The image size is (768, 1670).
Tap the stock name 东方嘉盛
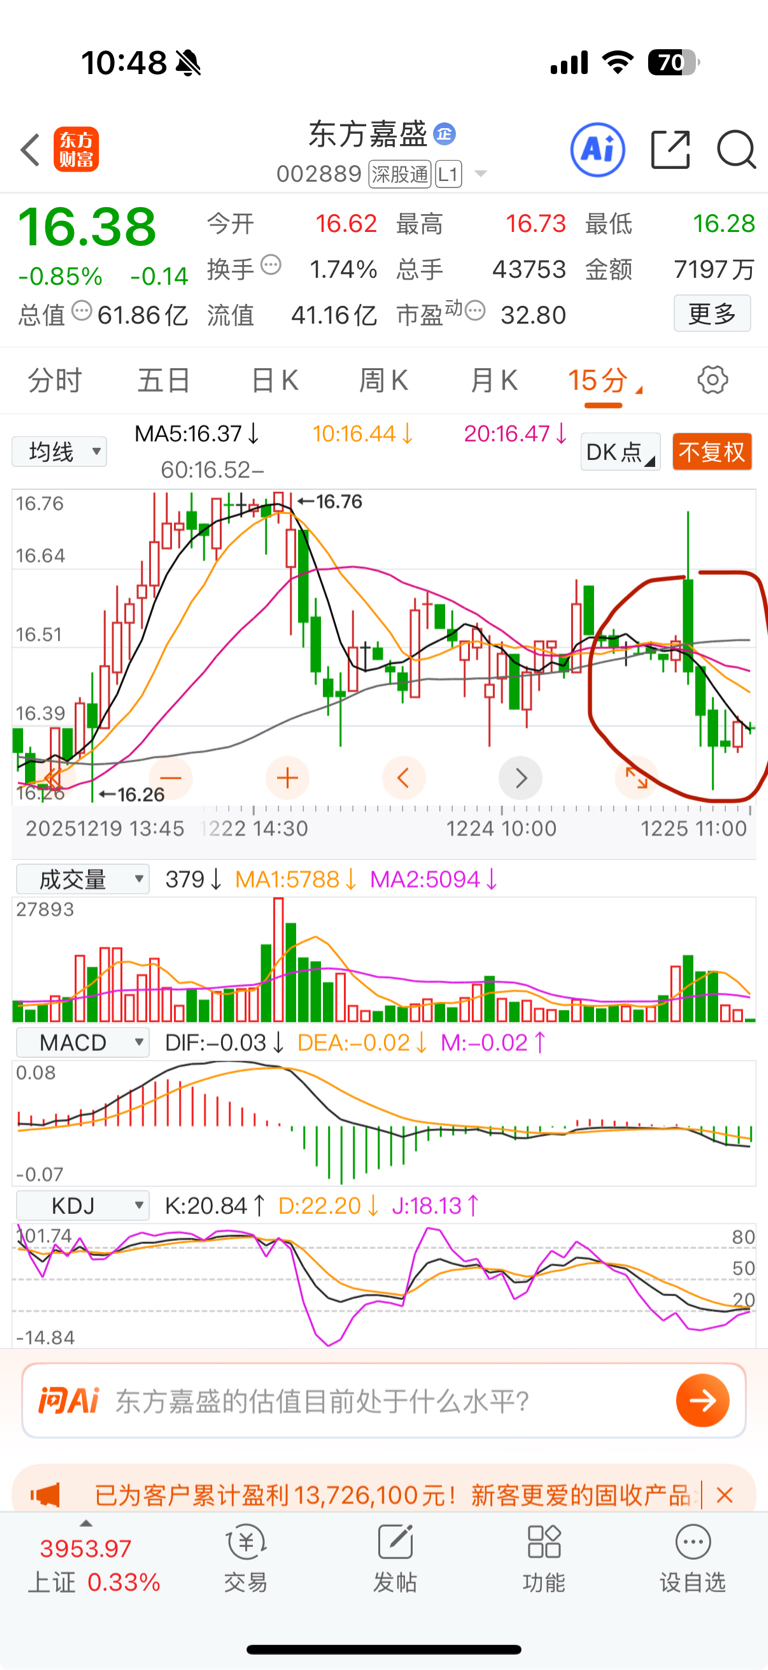pyautogui.click(x=368, y=133)
